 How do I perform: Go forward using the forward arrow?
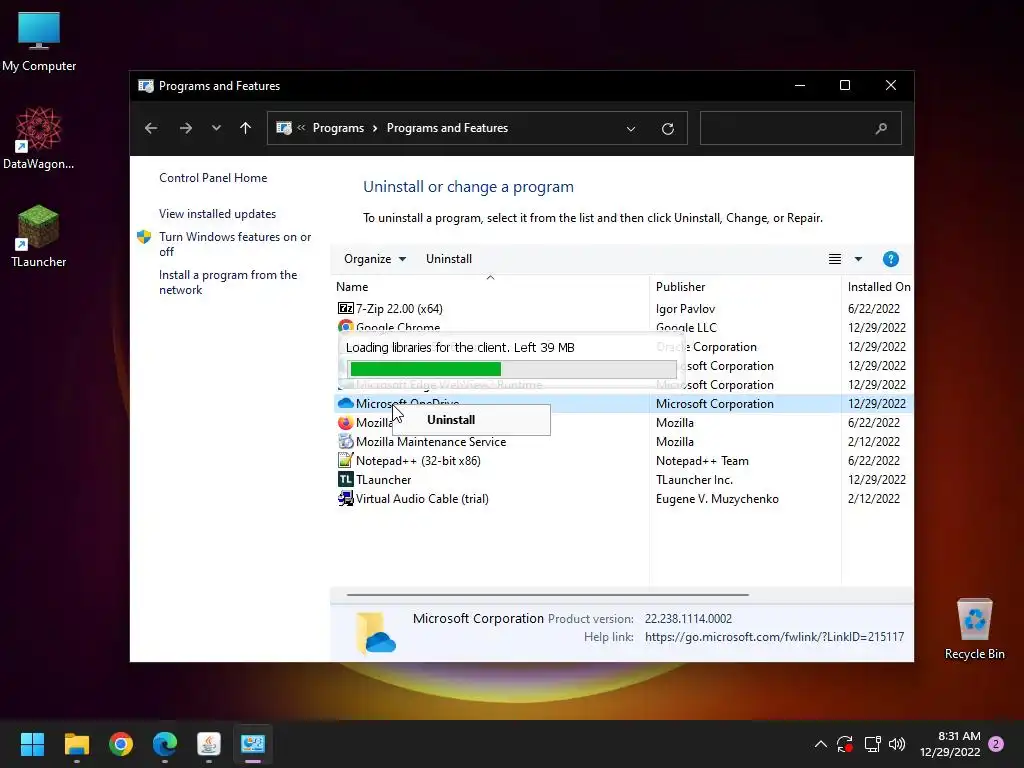[185, 128]
